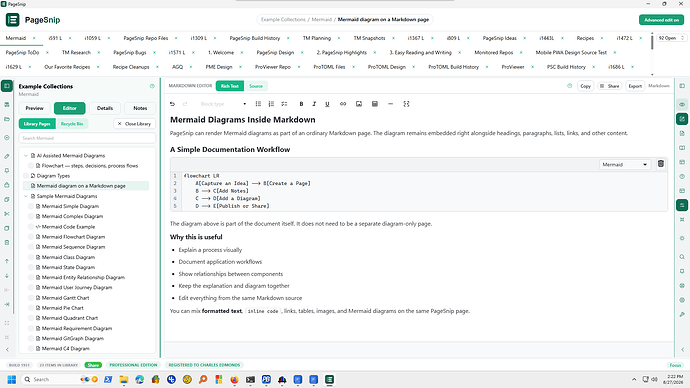690x388 pixels.
Task: Click the Copy button
Action: click(x=585, y=86)
